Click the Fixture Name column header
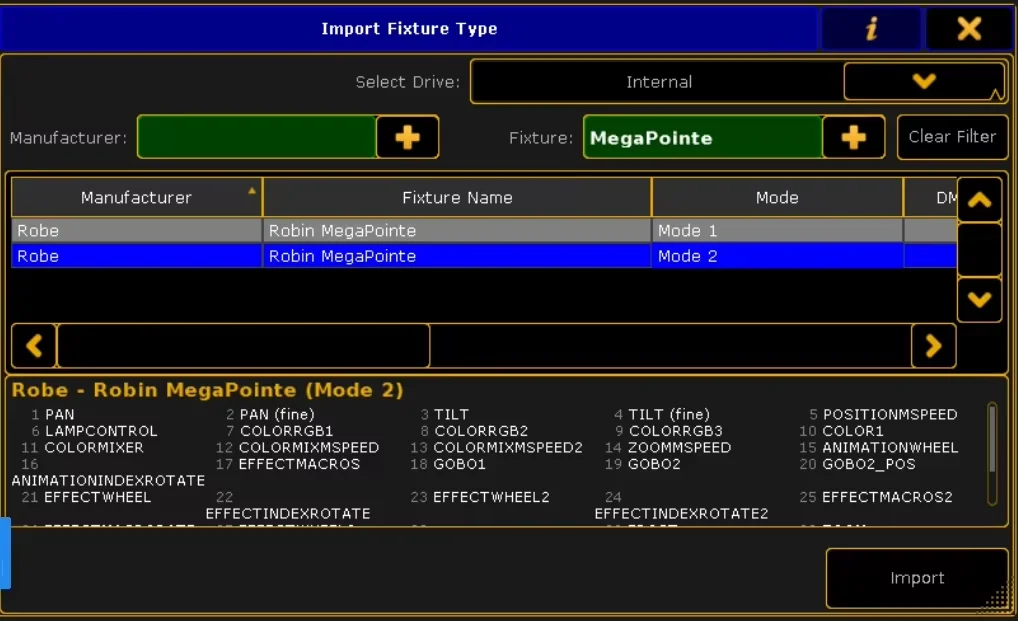Image resolution: width=1018 pixels, height=621 pixels. point(457,198)
